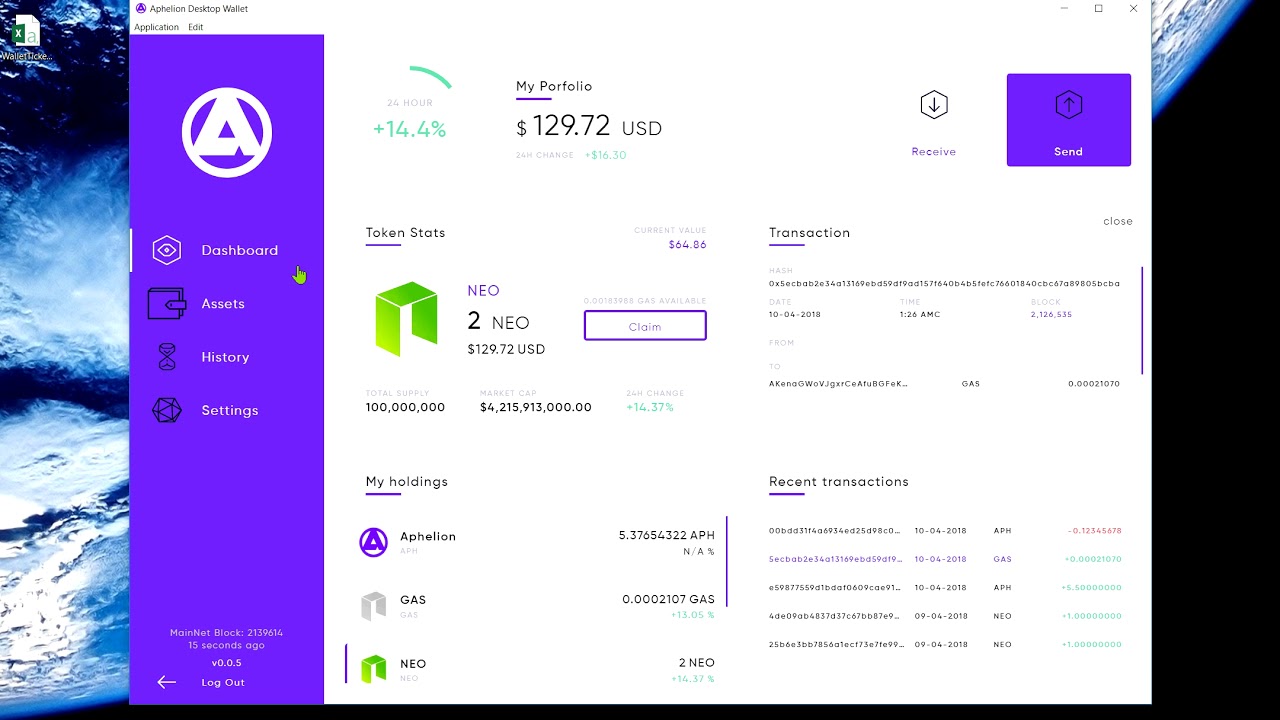Click the Aphelion logo in sidebar

[x=227, y=132]
